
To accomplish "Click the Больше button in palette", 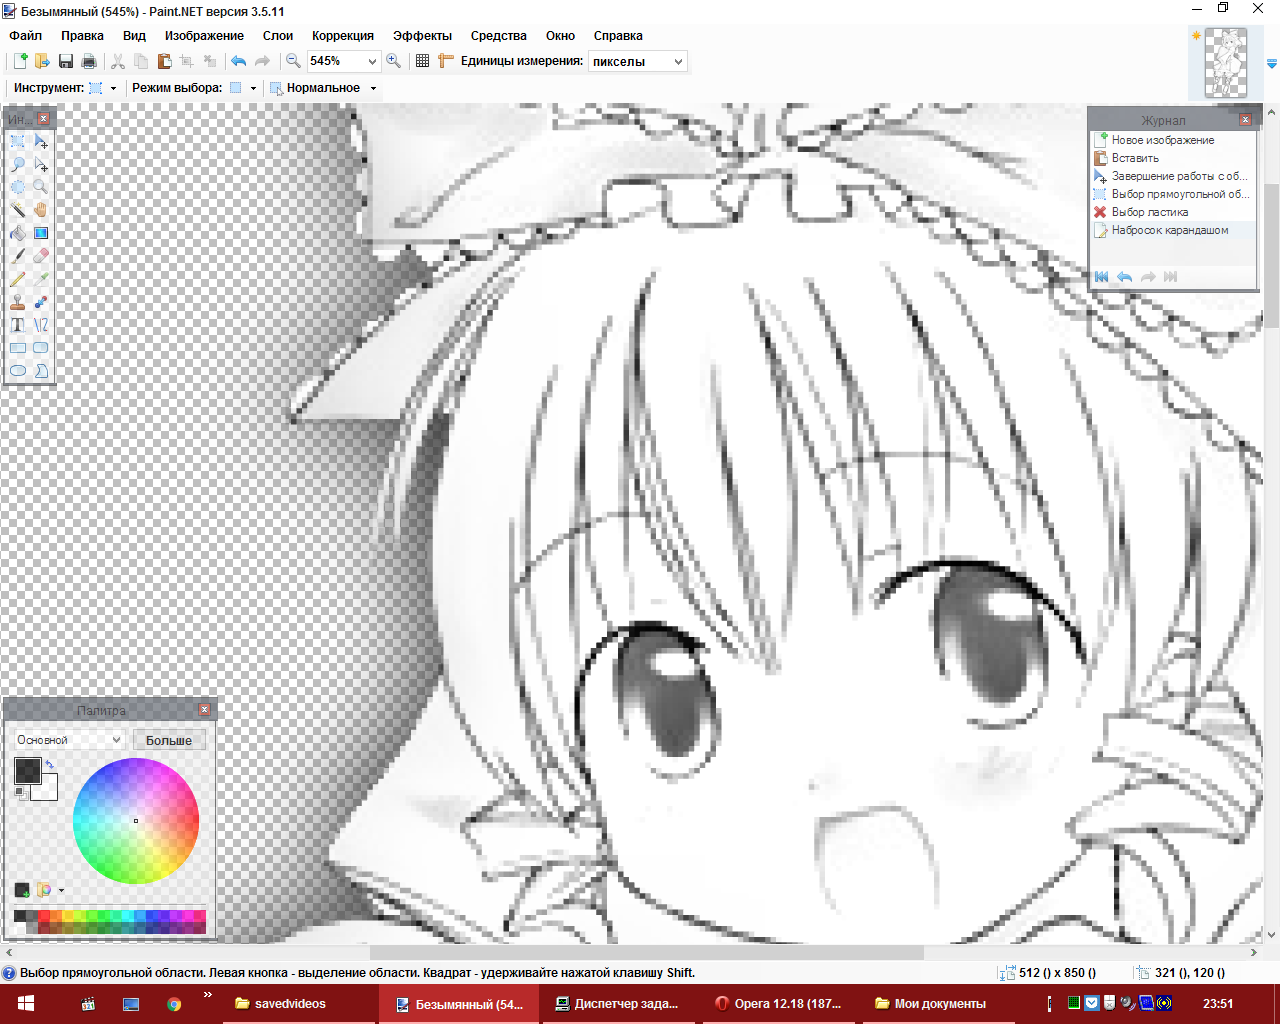I will tap(169, 741).
